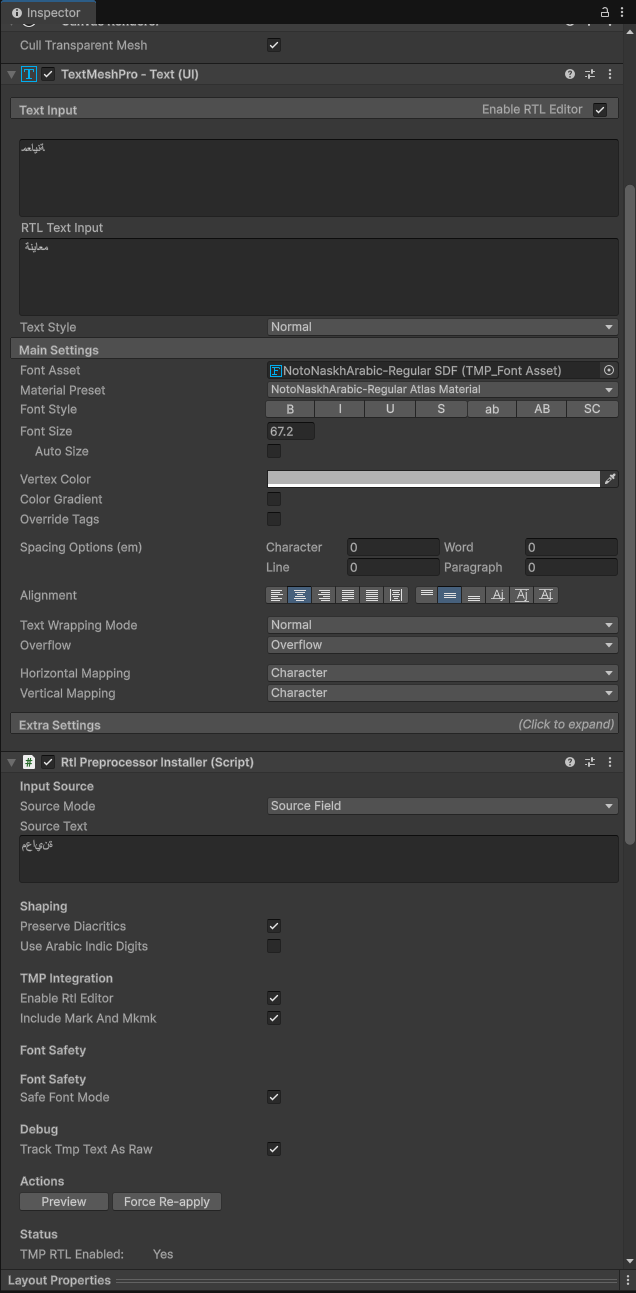Image resolution: width=636 pixels, height=1293 pixels.
Task: Open presets for TextMeshPro - Text (UI)
Action: coord(590,74)
